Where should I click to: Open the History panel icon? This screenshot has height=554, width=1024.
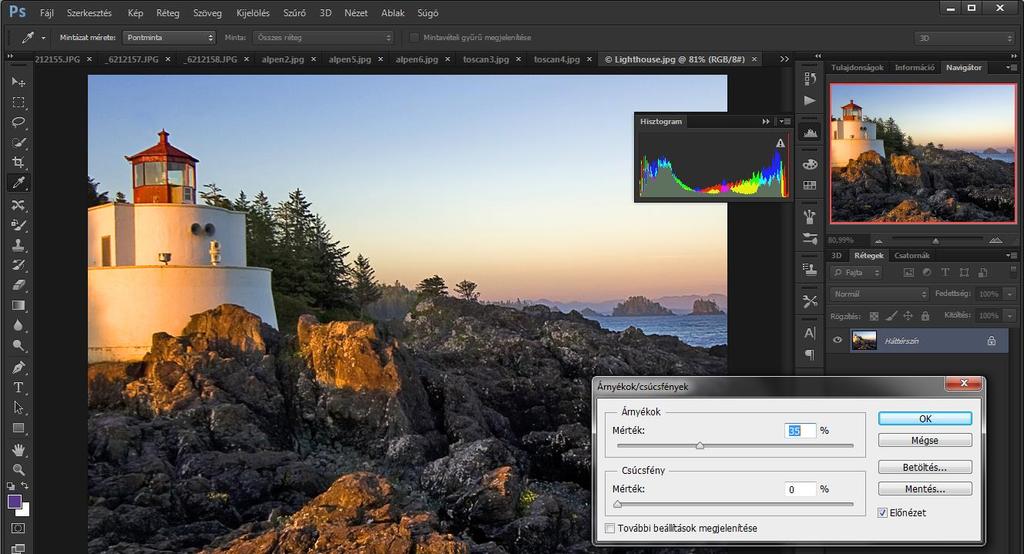(810, 78)
